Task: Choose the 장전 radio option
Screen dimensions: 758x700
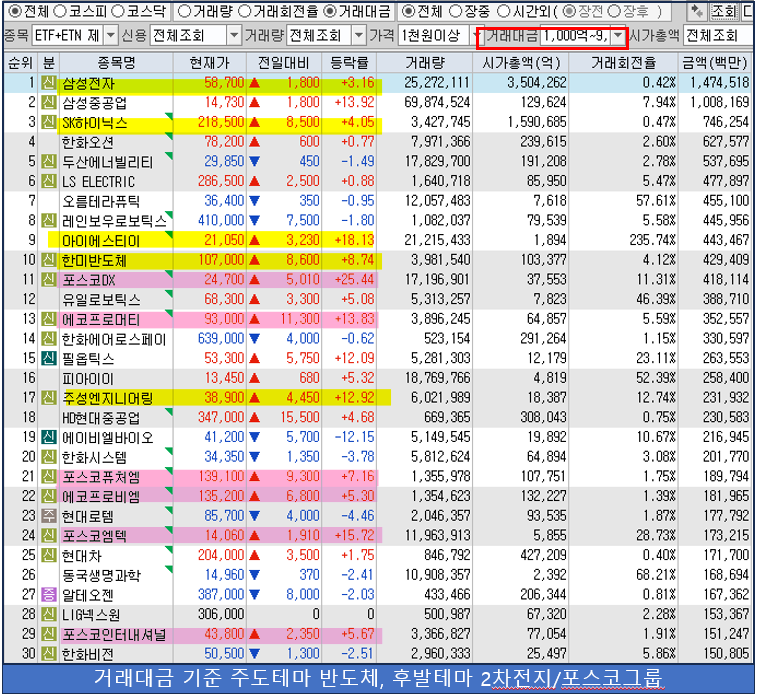Action: click(570, 11)
